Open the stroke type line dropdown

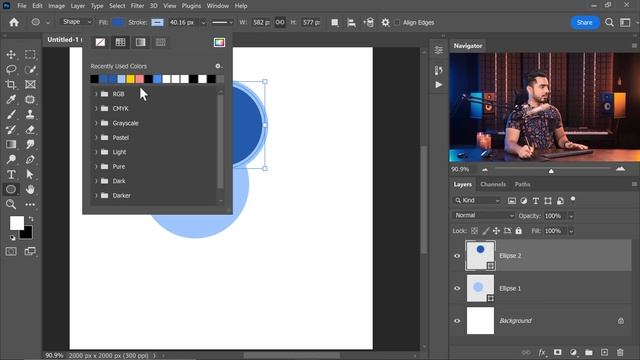[222, 22]
